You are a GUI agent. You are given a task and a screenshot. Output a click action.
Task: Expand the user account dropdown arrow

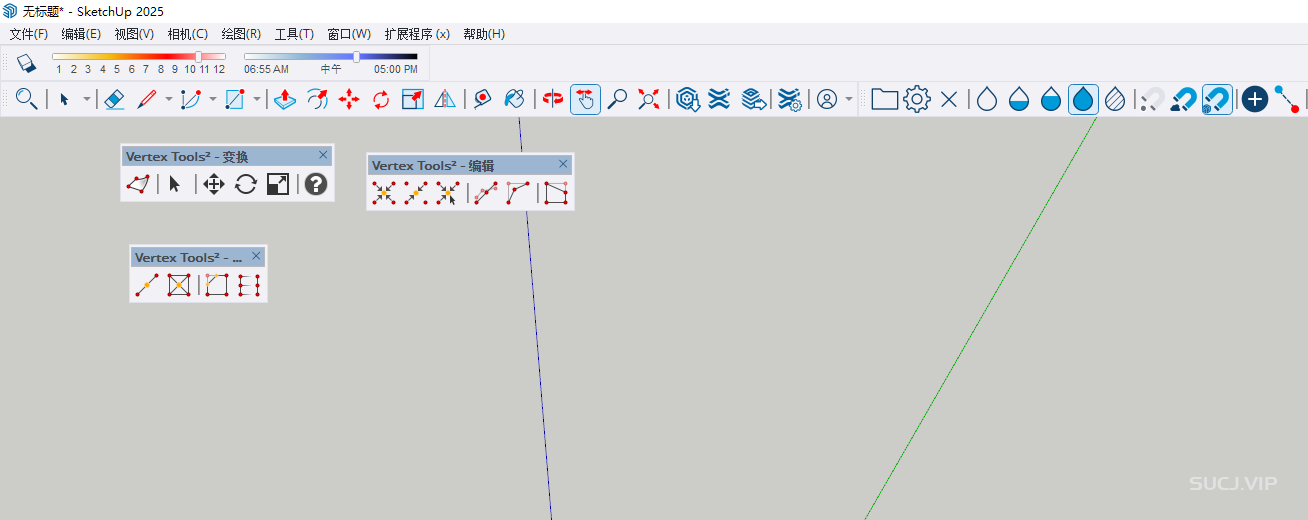coord(849,99)
